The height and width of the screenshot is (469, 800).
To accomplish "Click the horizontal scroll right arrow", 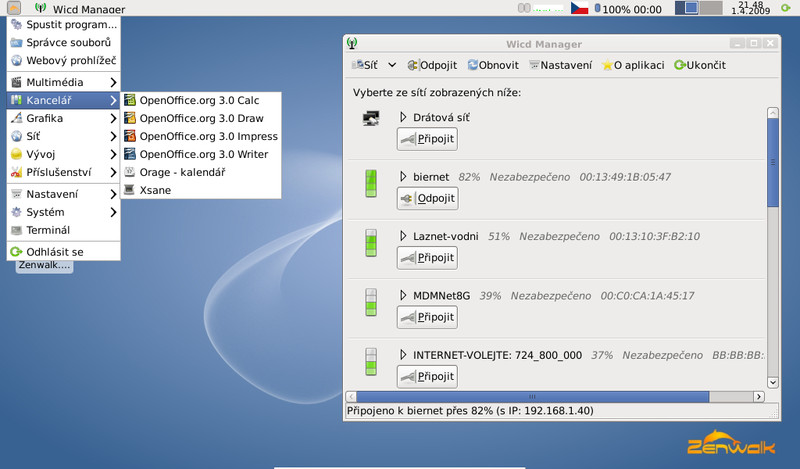I will coord(759,397).
